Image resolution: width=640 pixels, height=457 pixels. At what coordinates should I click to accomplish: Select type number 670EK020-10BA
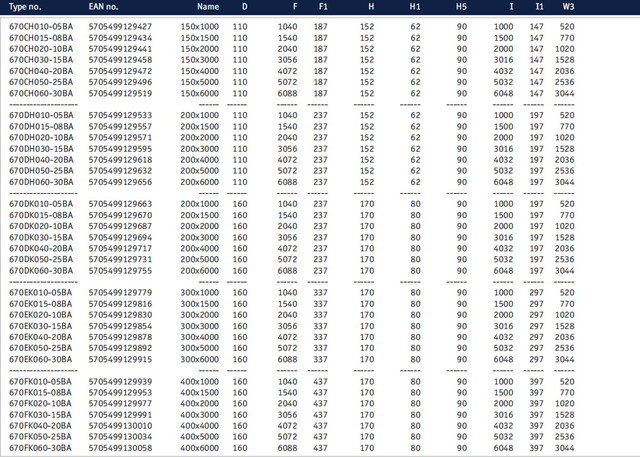click(40, 315)
